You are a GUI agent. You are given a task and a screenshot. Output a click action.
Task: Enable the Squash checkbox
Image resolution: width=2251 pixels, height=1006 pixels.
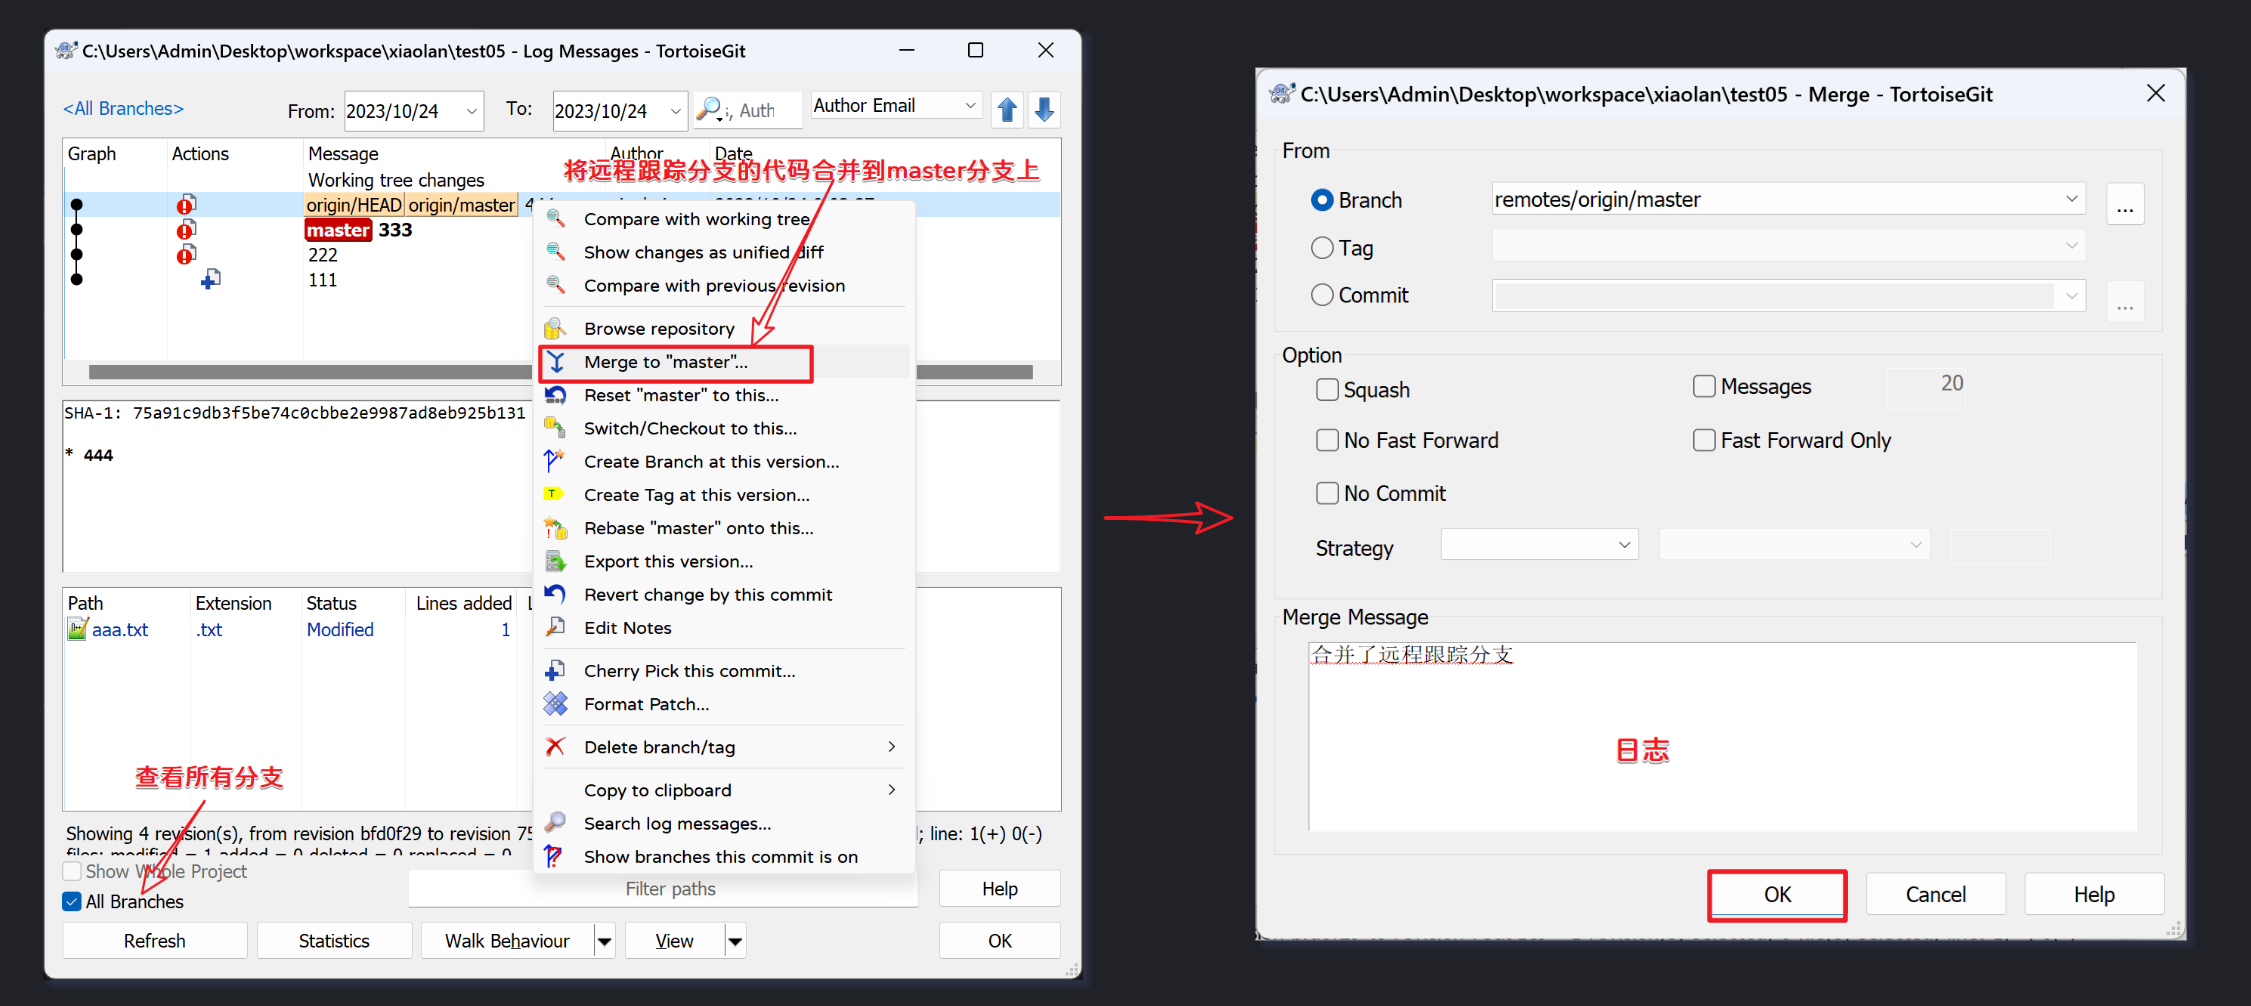[1327, 390]
